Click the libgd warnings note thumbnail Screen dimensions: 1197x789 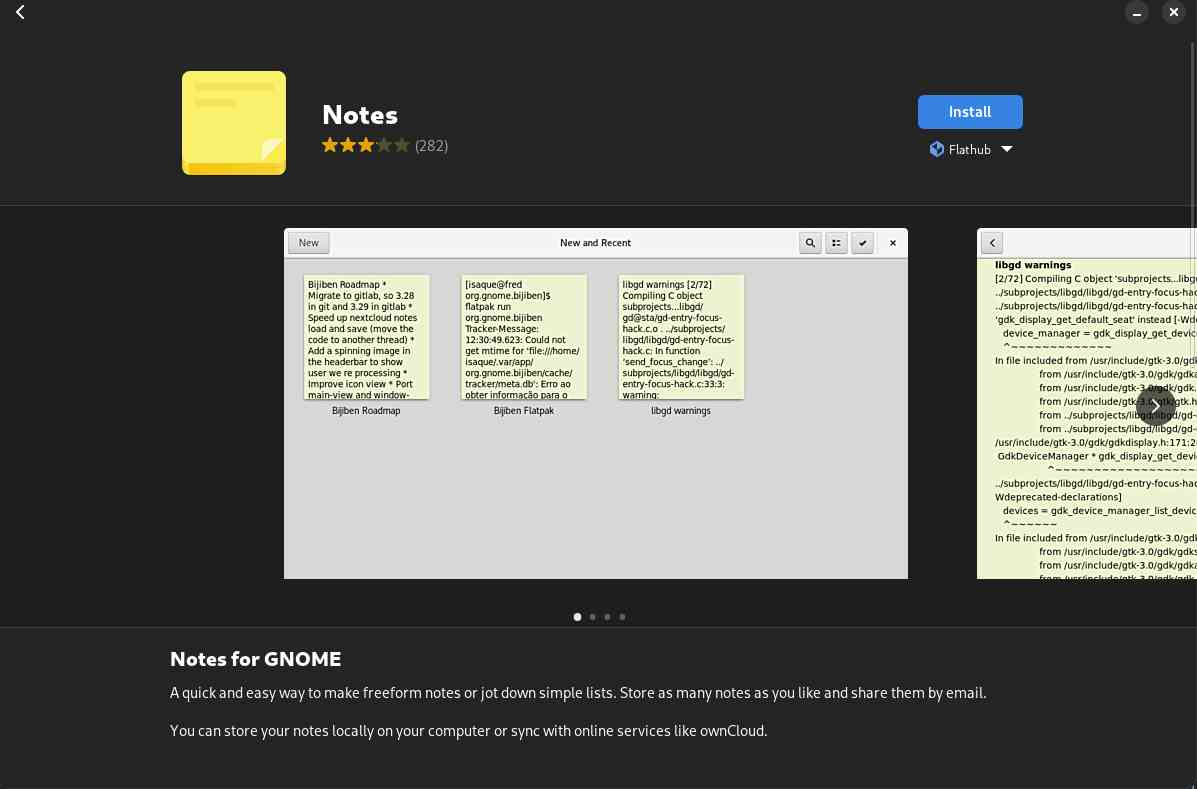(681, 337)
